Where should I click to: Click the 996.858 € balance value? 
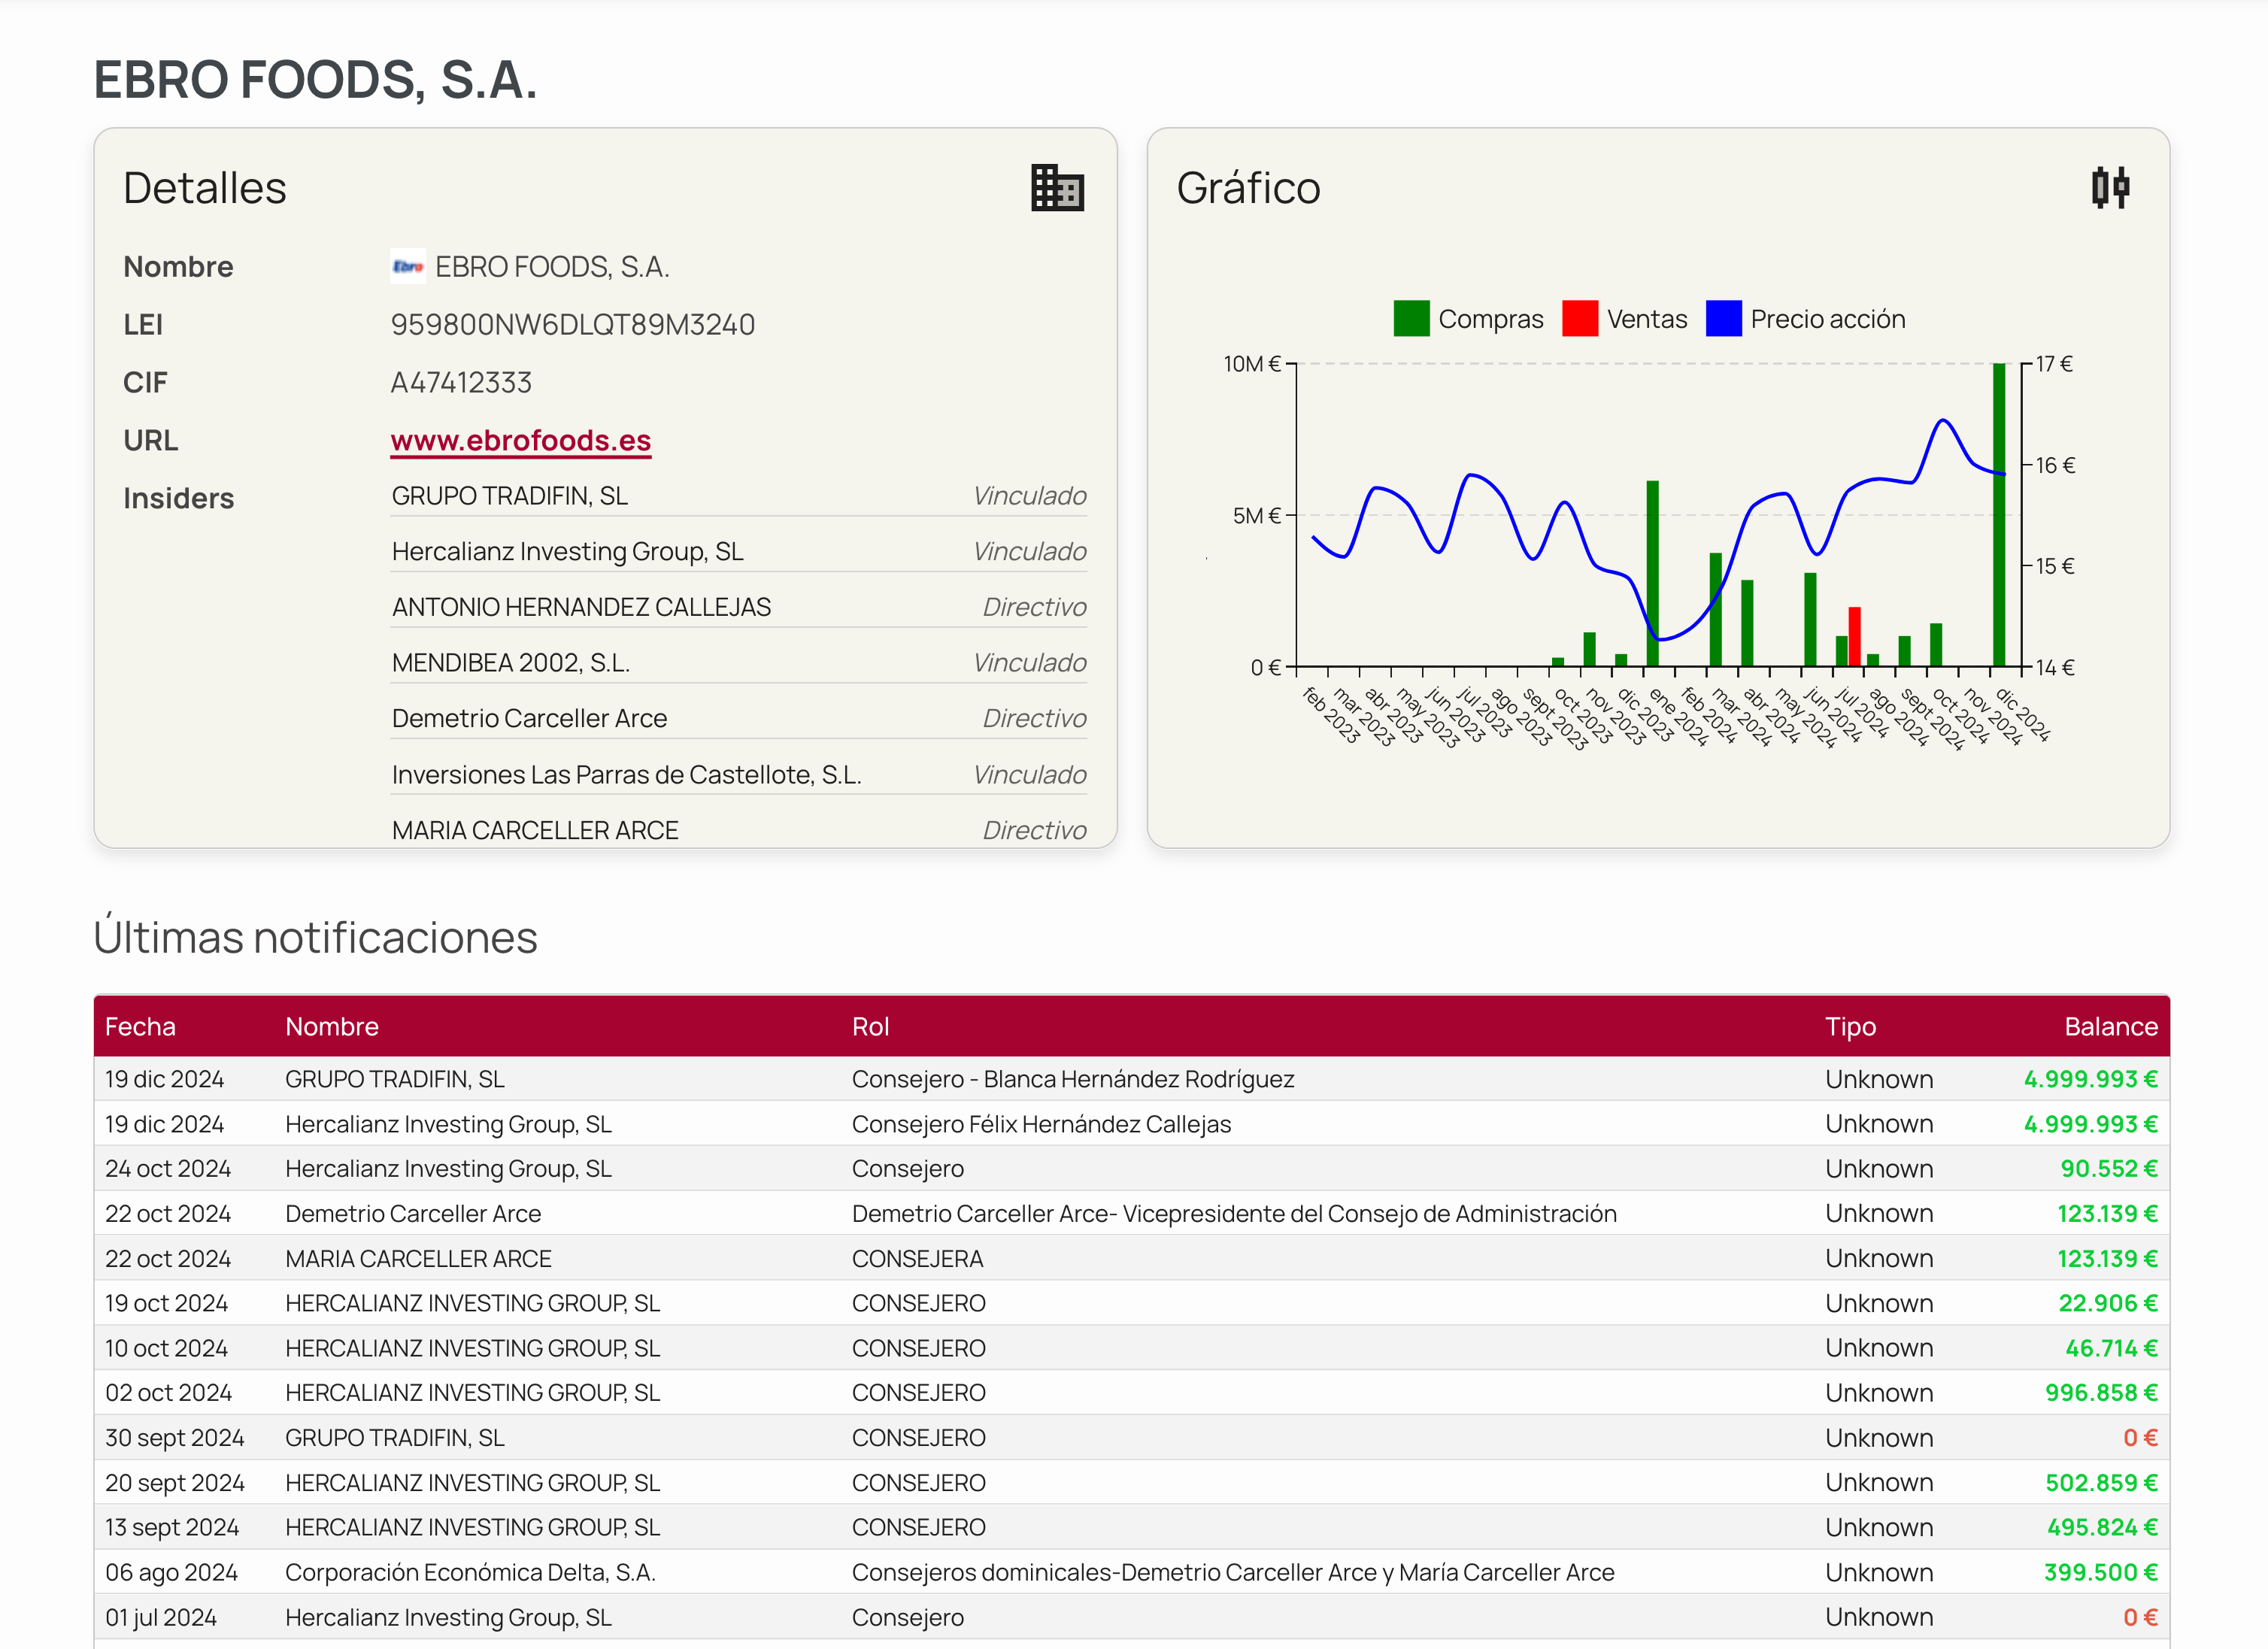[2101, 1393]
